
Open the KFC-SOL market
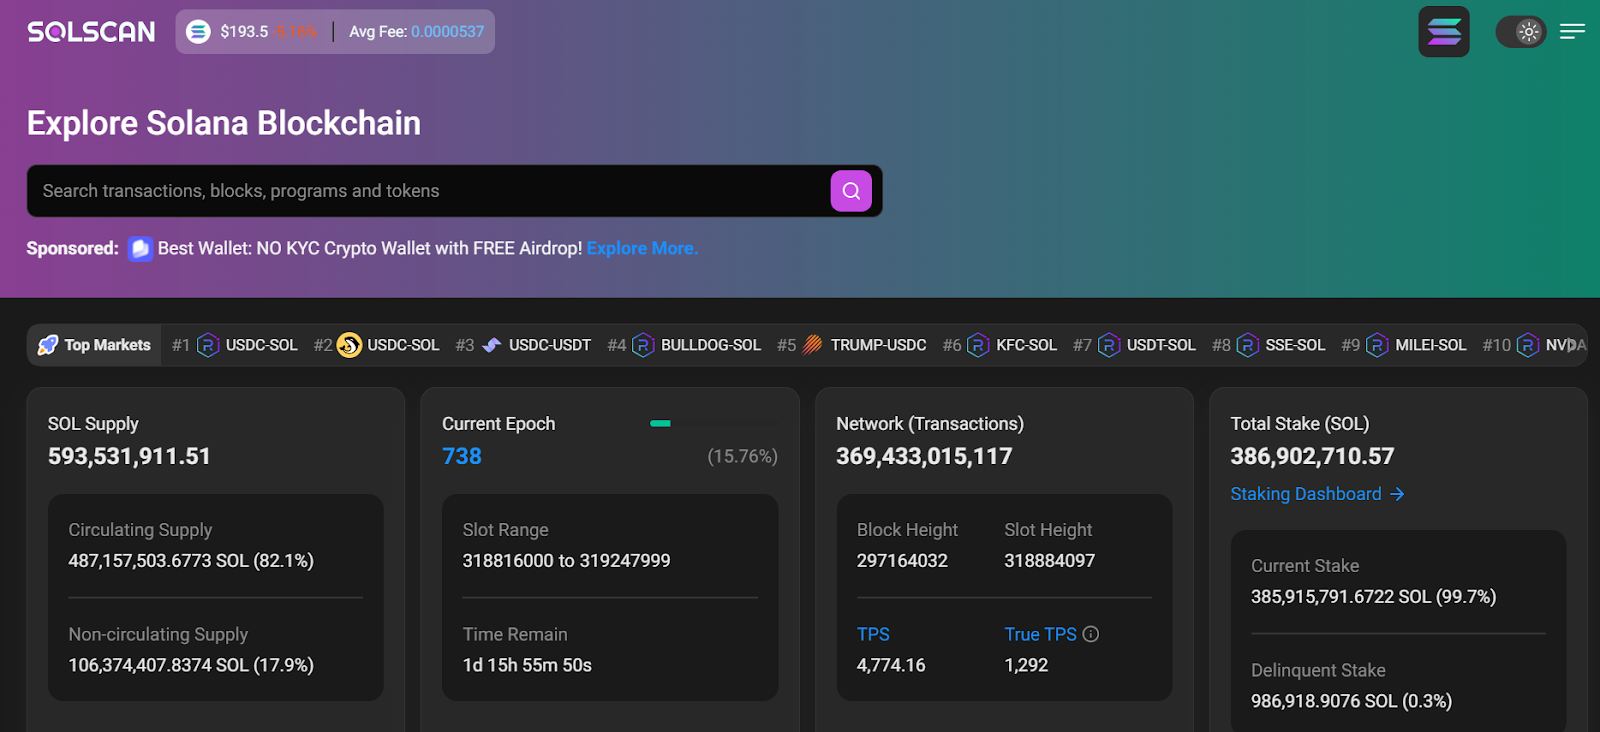pyautogui.click(x=1027, y=345)
